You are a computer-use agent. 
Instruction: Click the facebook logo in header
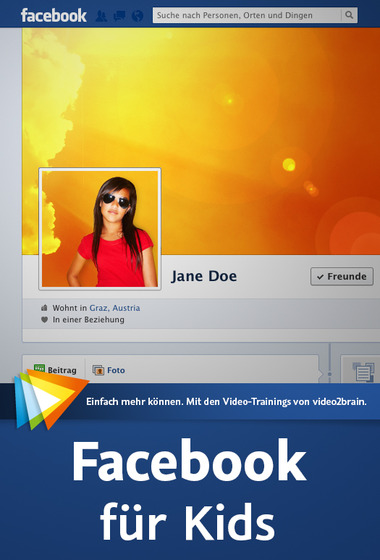coord(54,15)
